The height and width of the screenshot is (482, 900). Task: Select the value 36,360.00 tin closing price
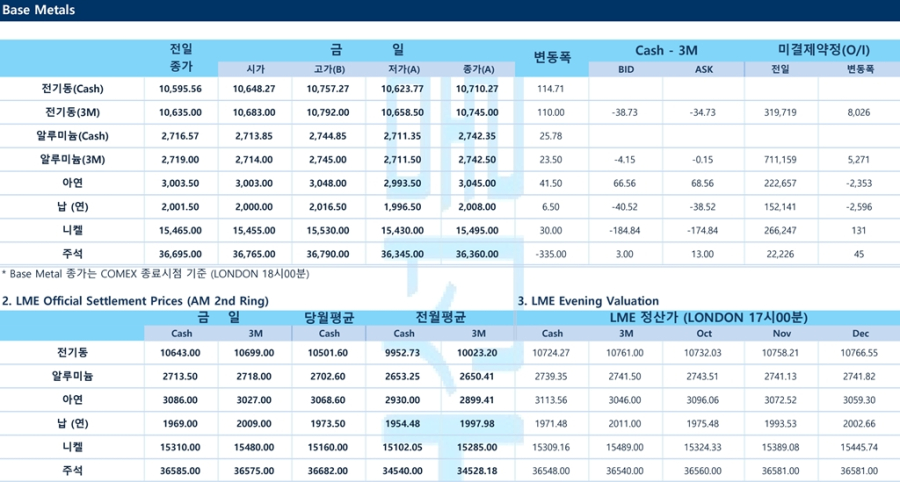[x=477, y=254]
